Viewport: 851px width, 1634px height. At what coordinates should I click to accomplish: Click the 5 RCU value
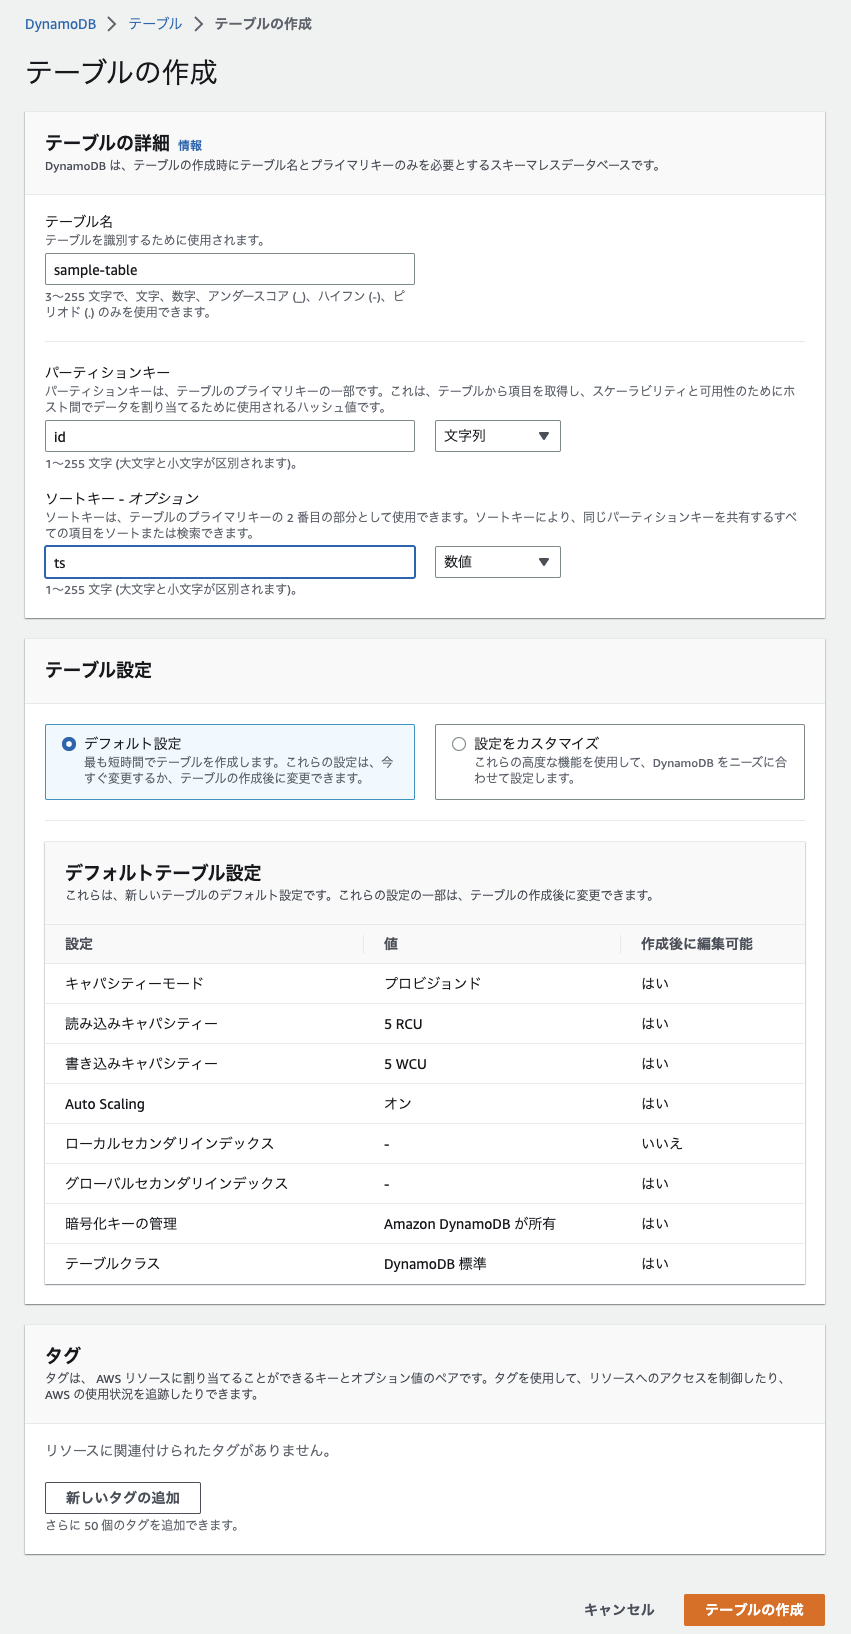pos(403,1024)
